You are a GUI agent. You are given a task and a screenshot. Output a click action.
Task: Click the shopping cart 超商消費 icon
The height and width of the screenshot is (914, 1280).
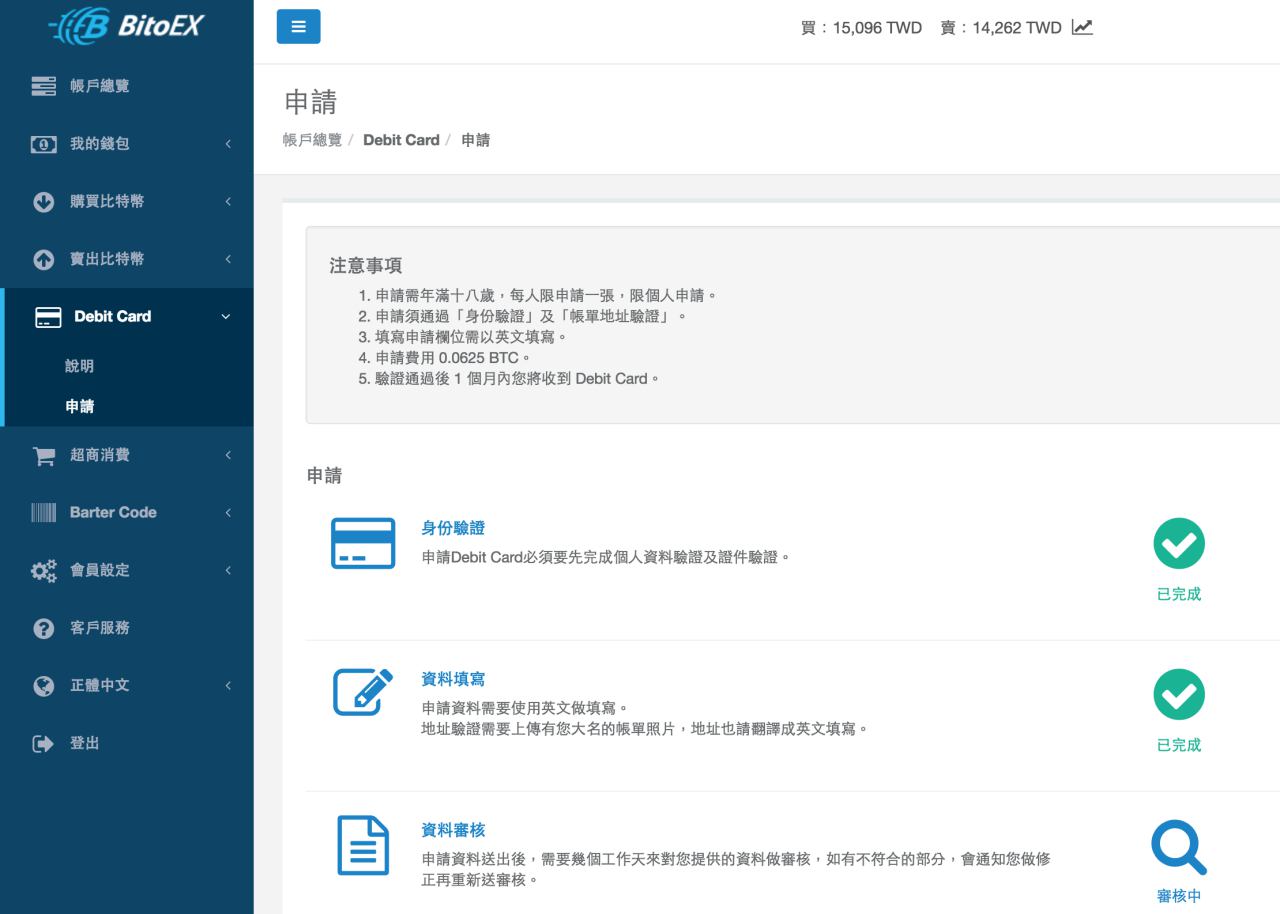[x=44, y=456]
